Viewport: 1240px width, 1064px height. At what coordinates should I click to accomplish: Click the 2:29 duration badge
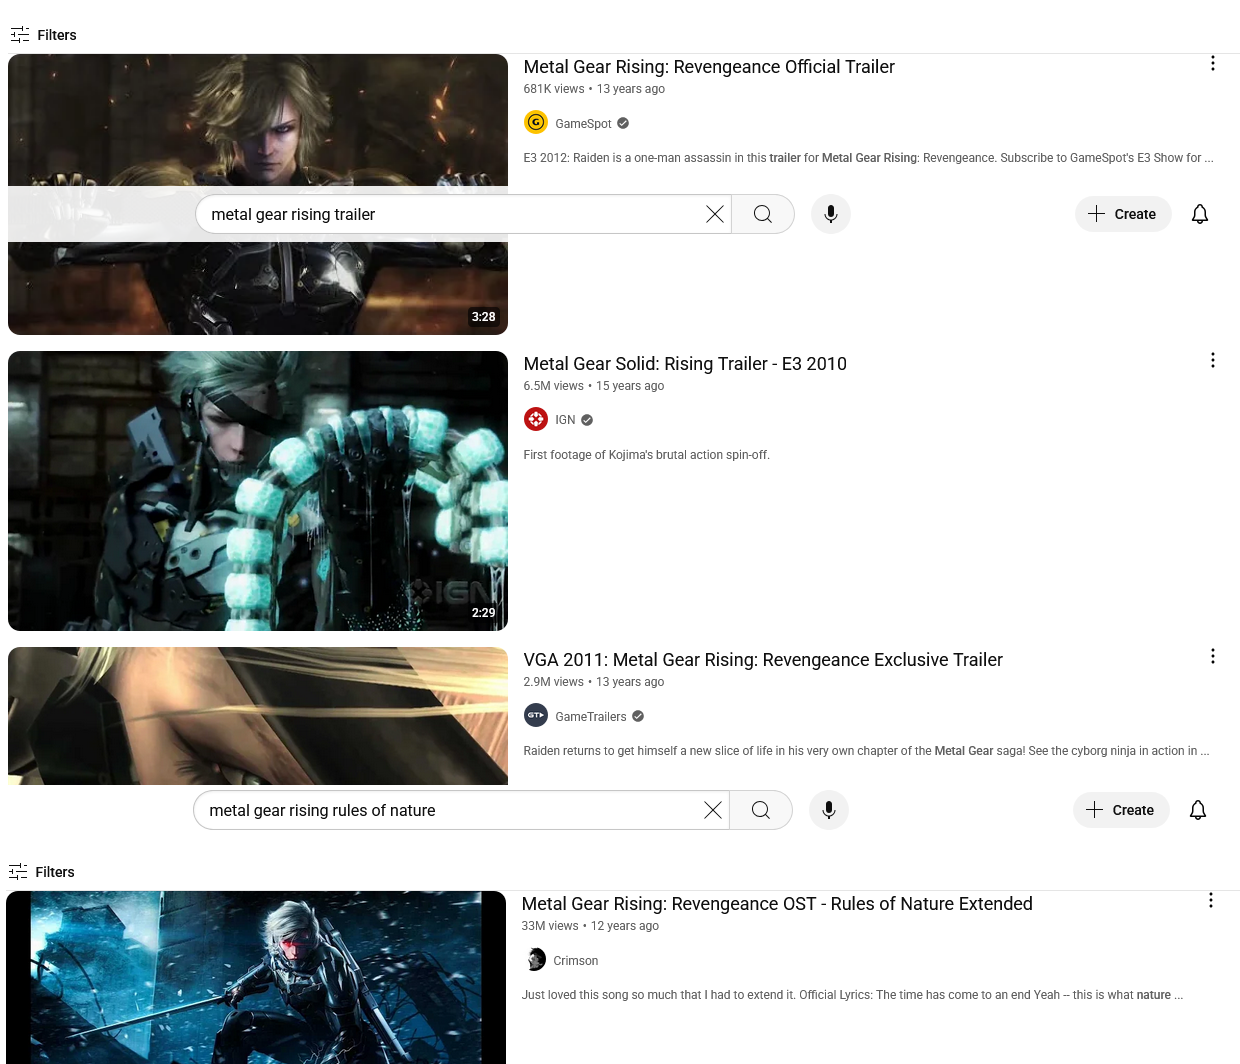[484, 613]
